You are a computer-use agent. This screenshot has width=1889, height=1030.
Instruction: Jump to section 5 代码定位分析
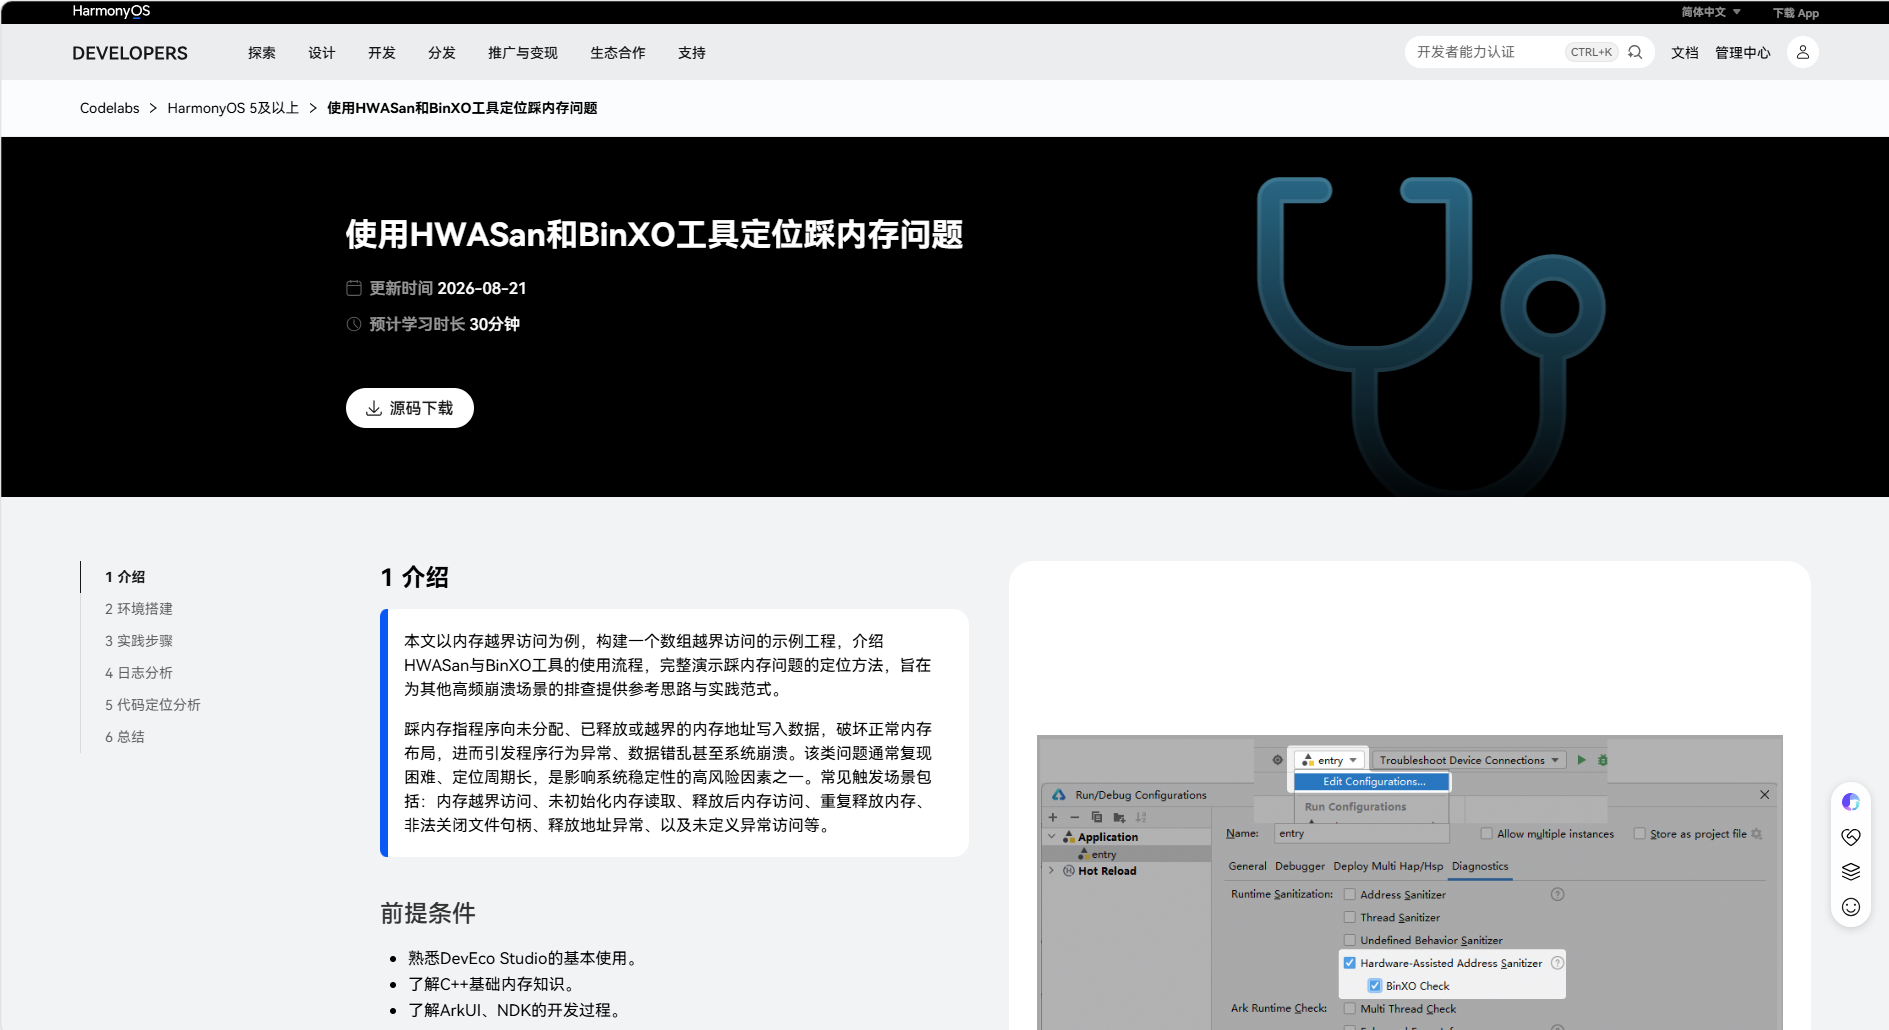153,705
